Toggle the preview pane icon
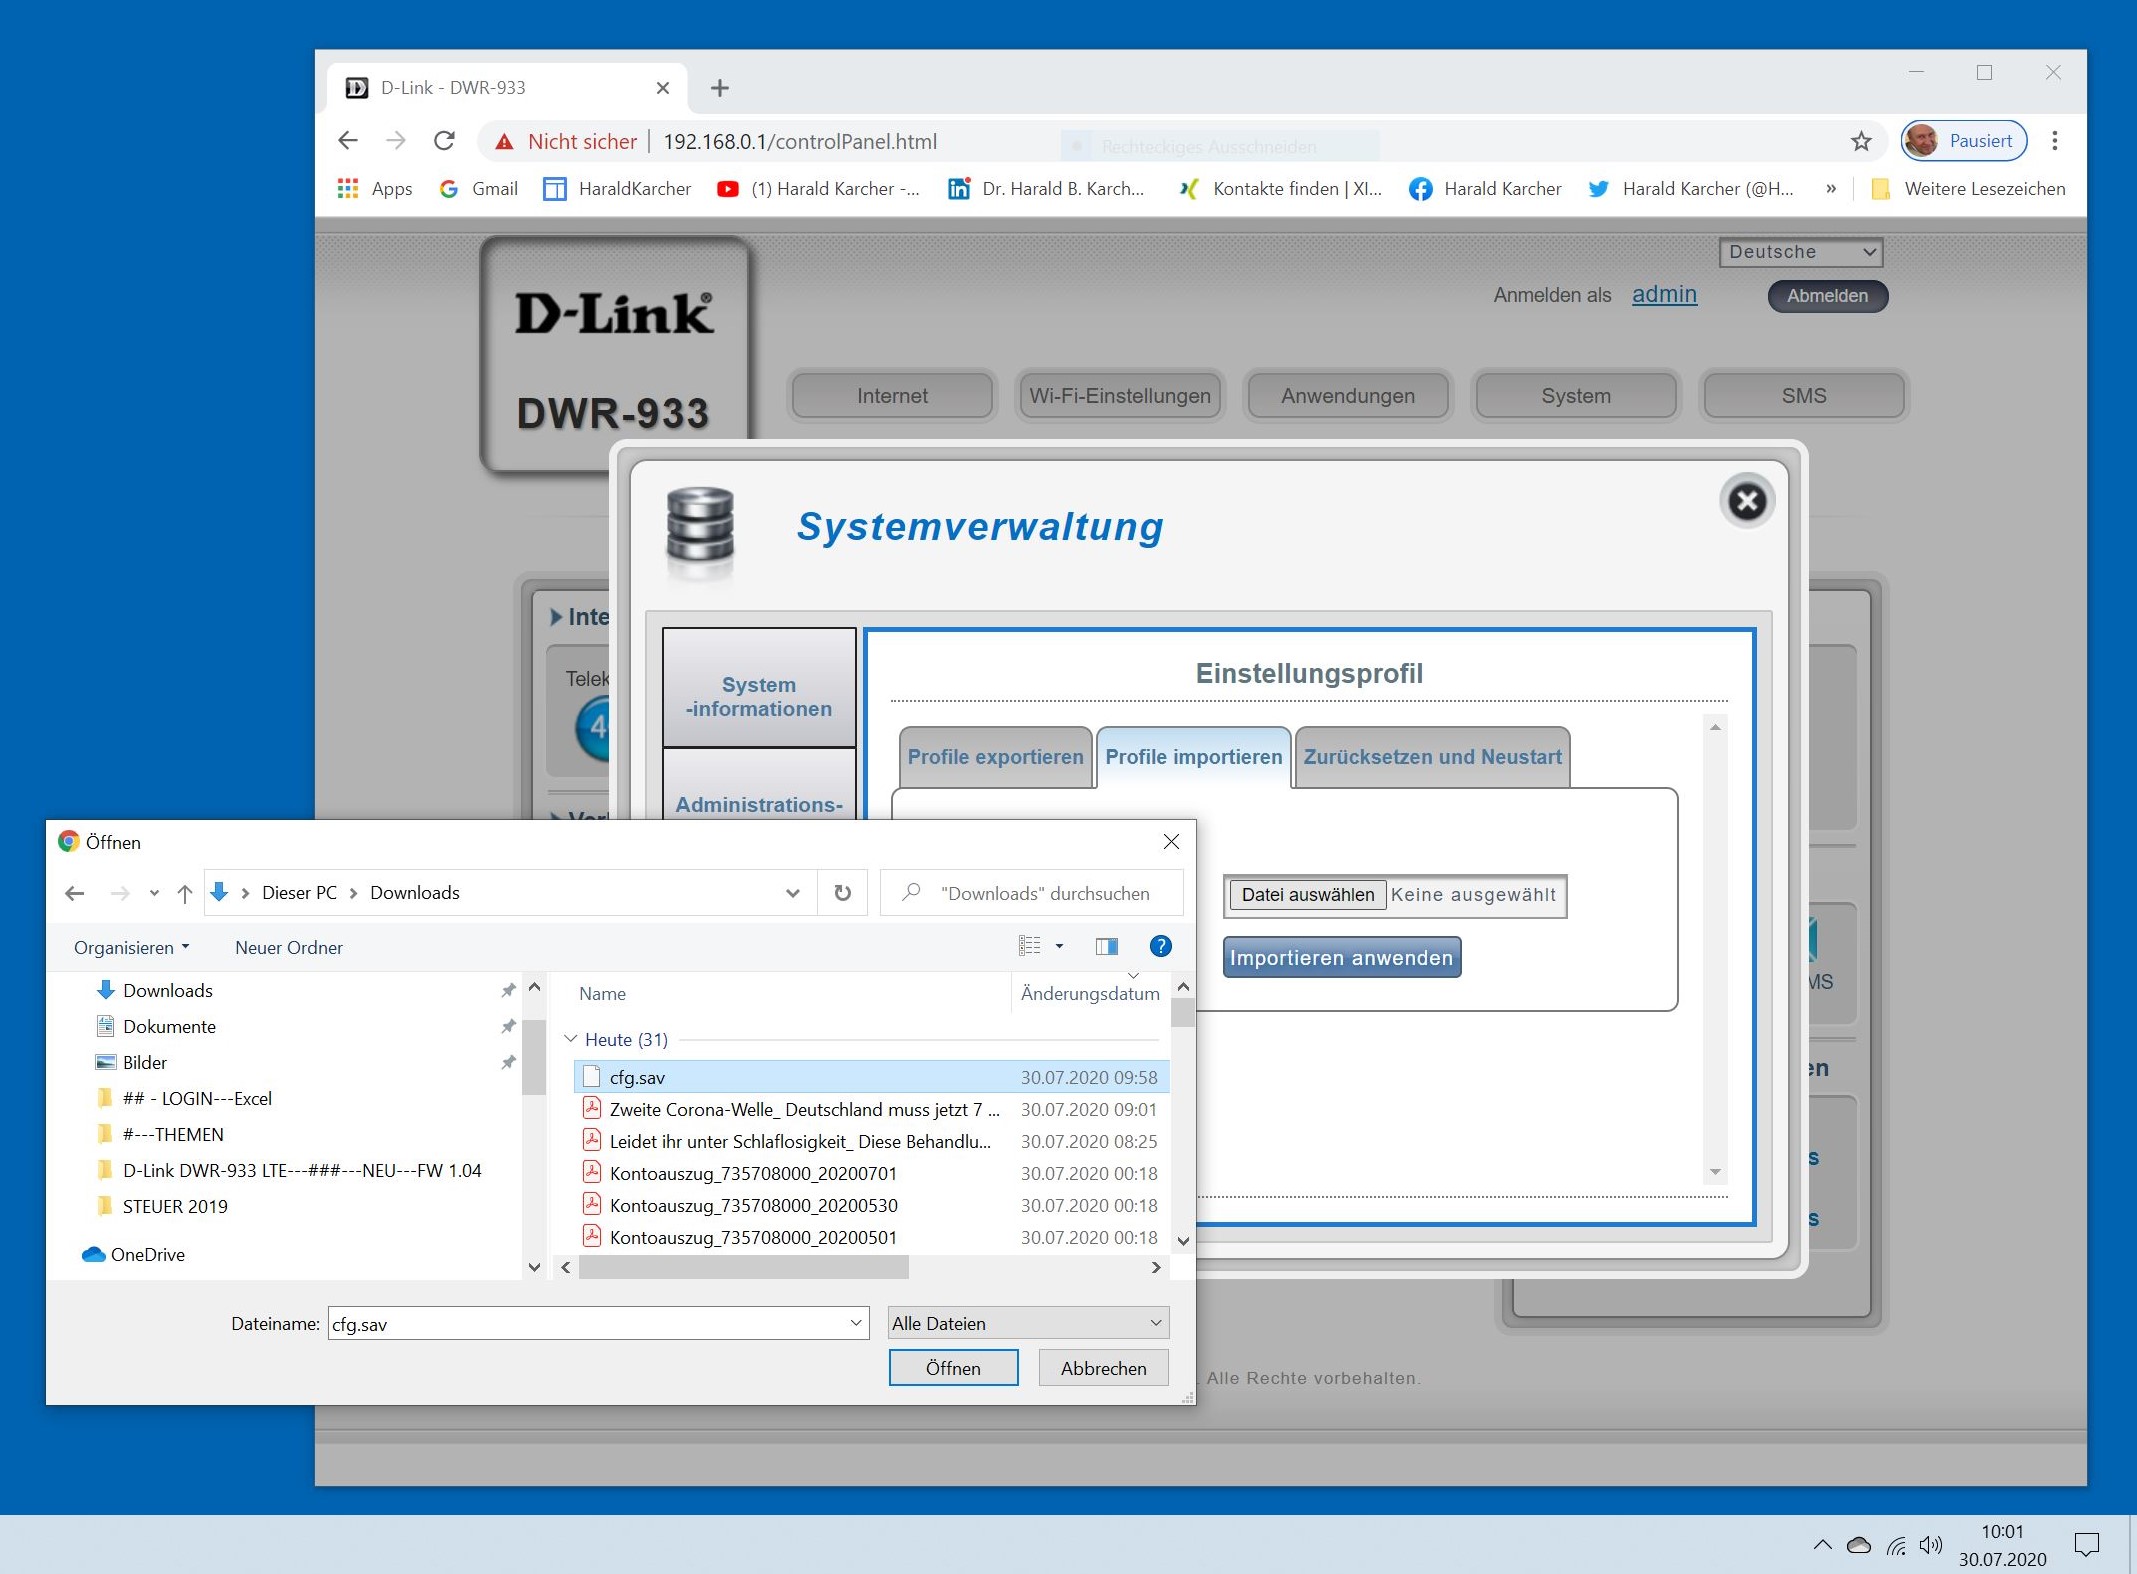Screen dimensions: 2137x1574 (x=1106, y=946)
